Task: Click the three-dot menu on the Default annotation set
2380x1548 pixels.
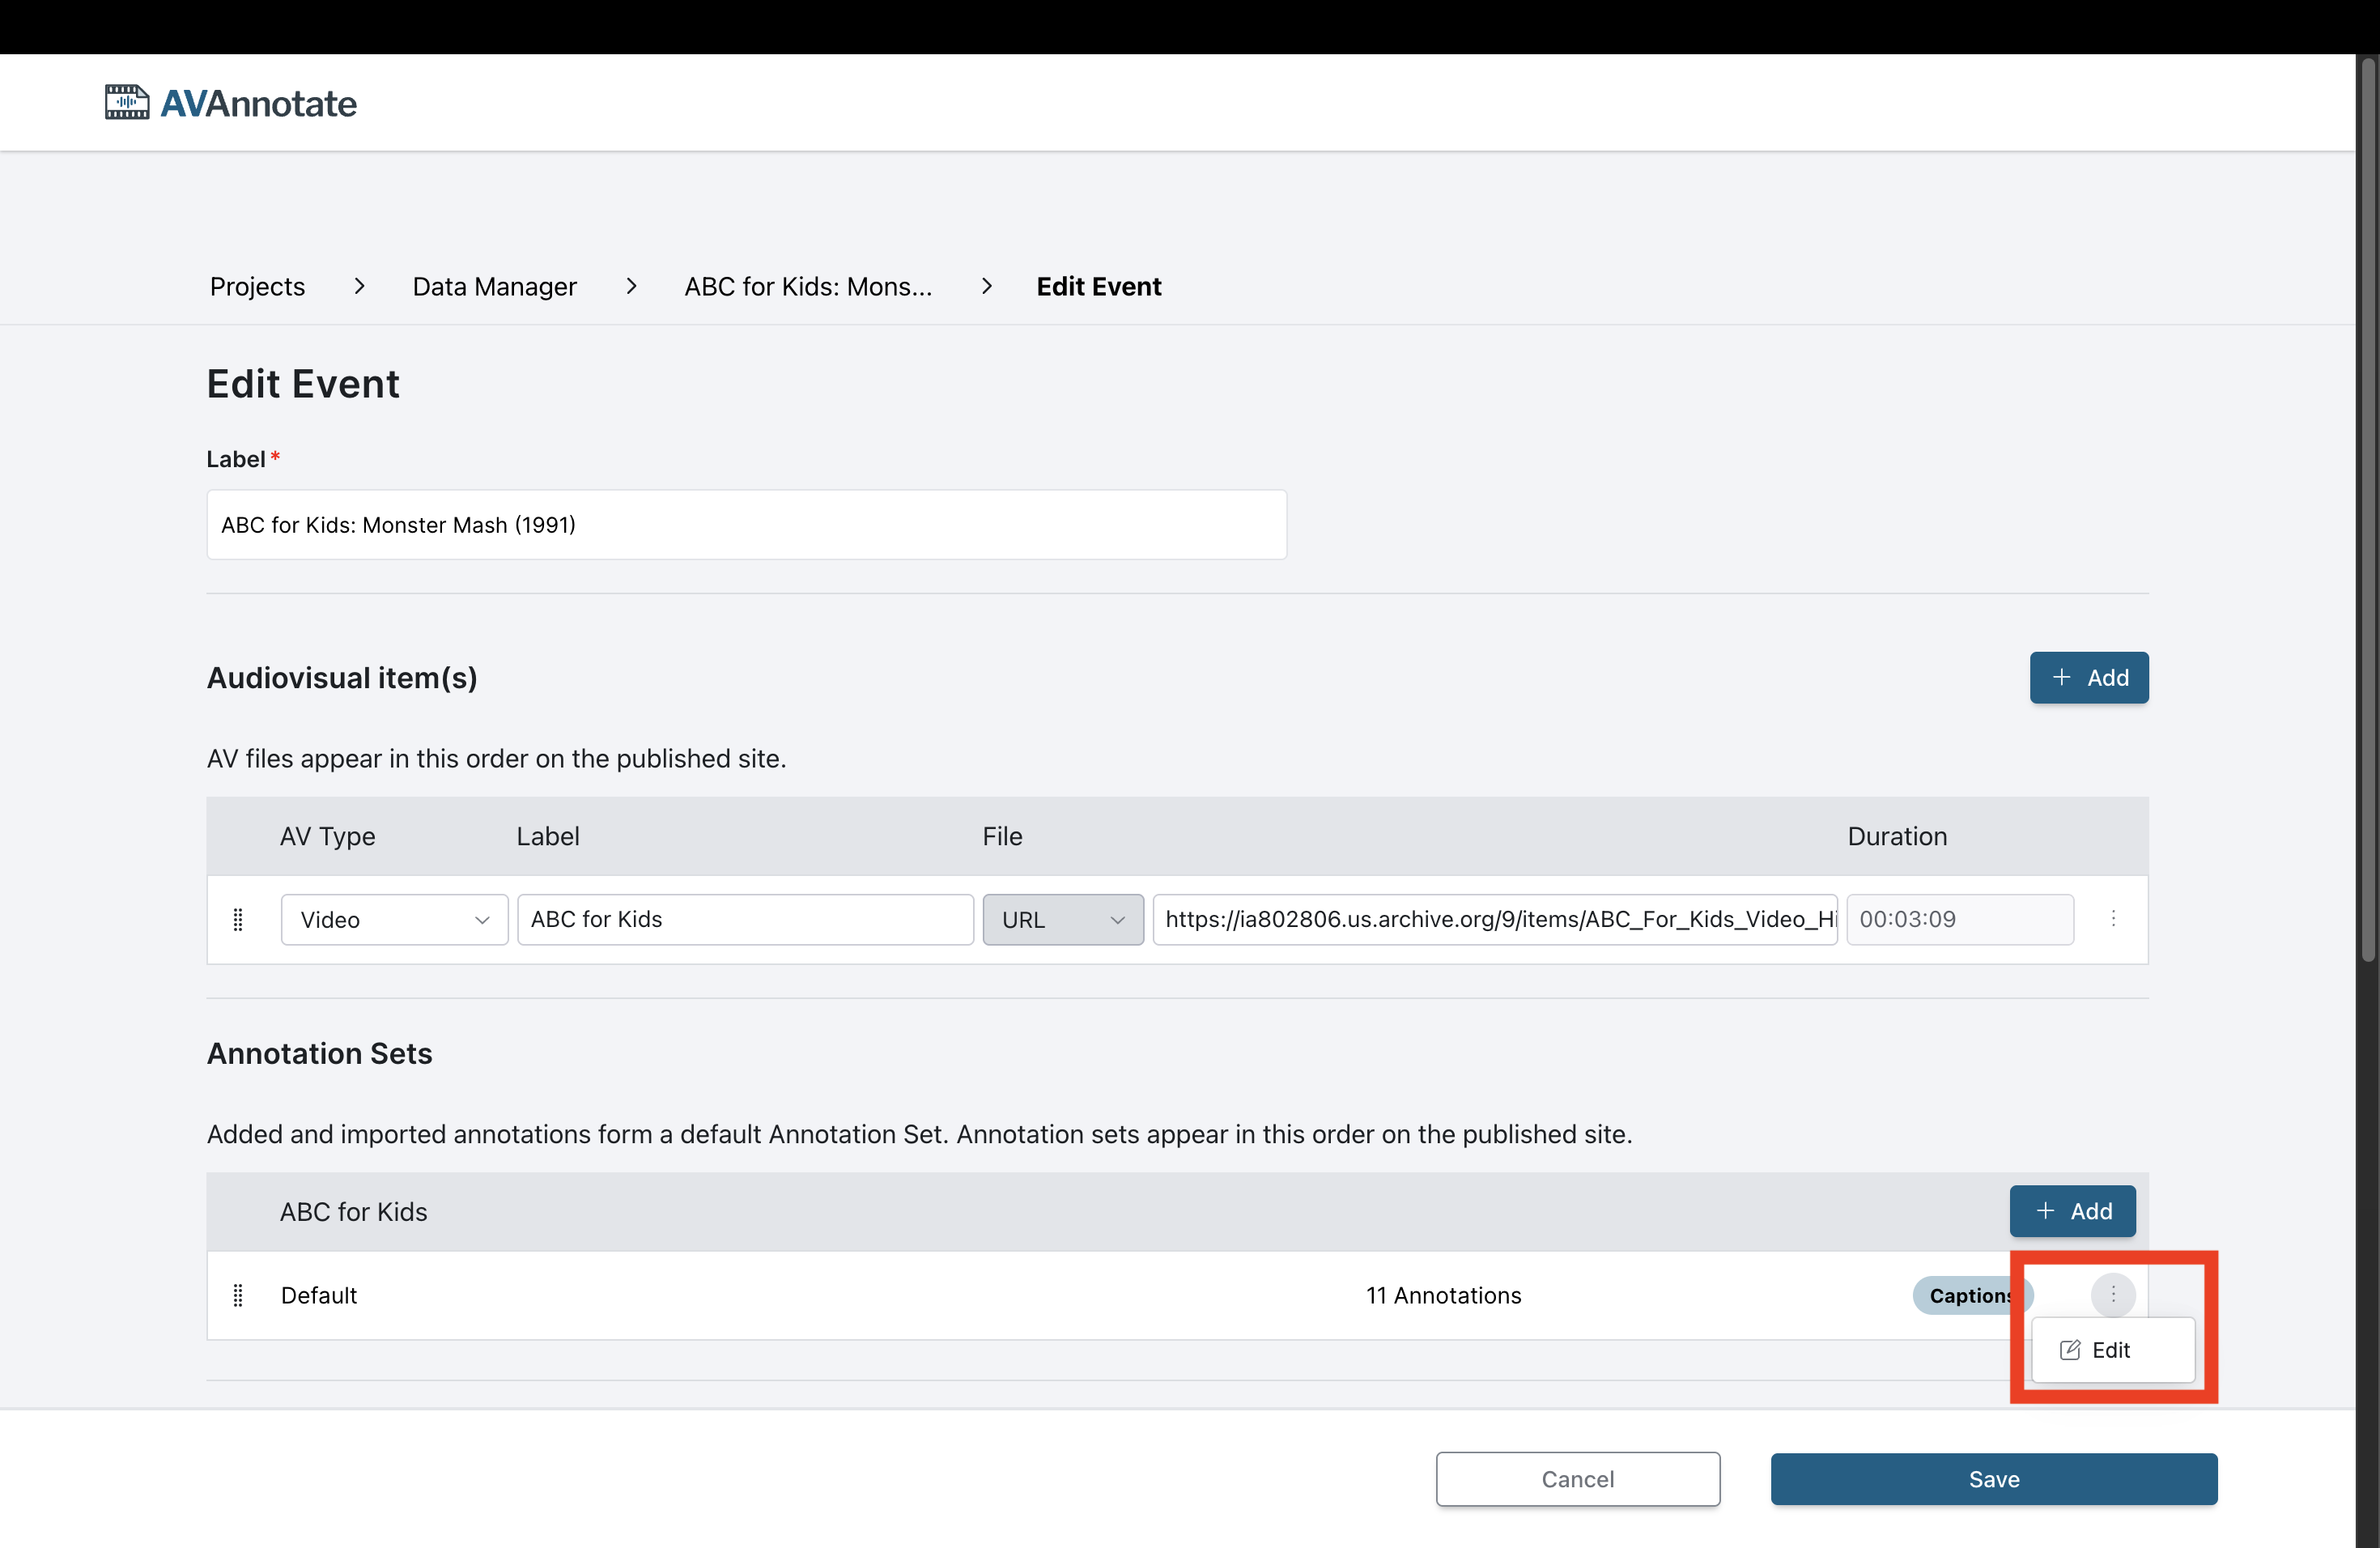Action: point(2112,1294)
